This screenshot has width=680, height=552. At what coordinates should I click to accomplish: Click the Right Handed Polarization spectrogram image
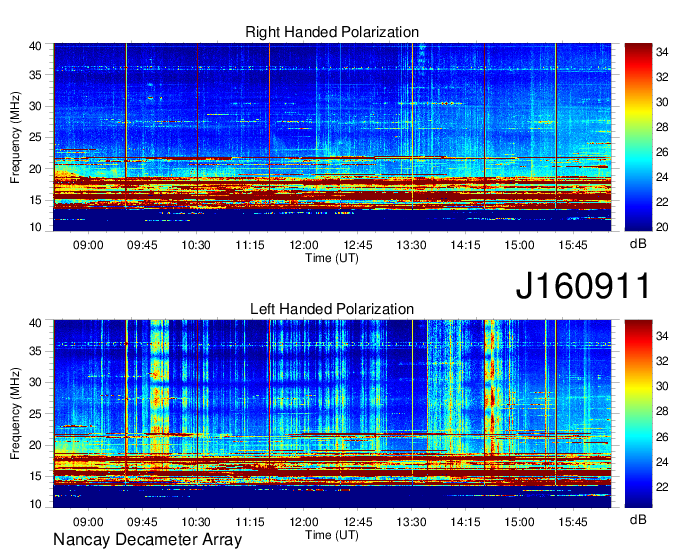pos(332,137)
